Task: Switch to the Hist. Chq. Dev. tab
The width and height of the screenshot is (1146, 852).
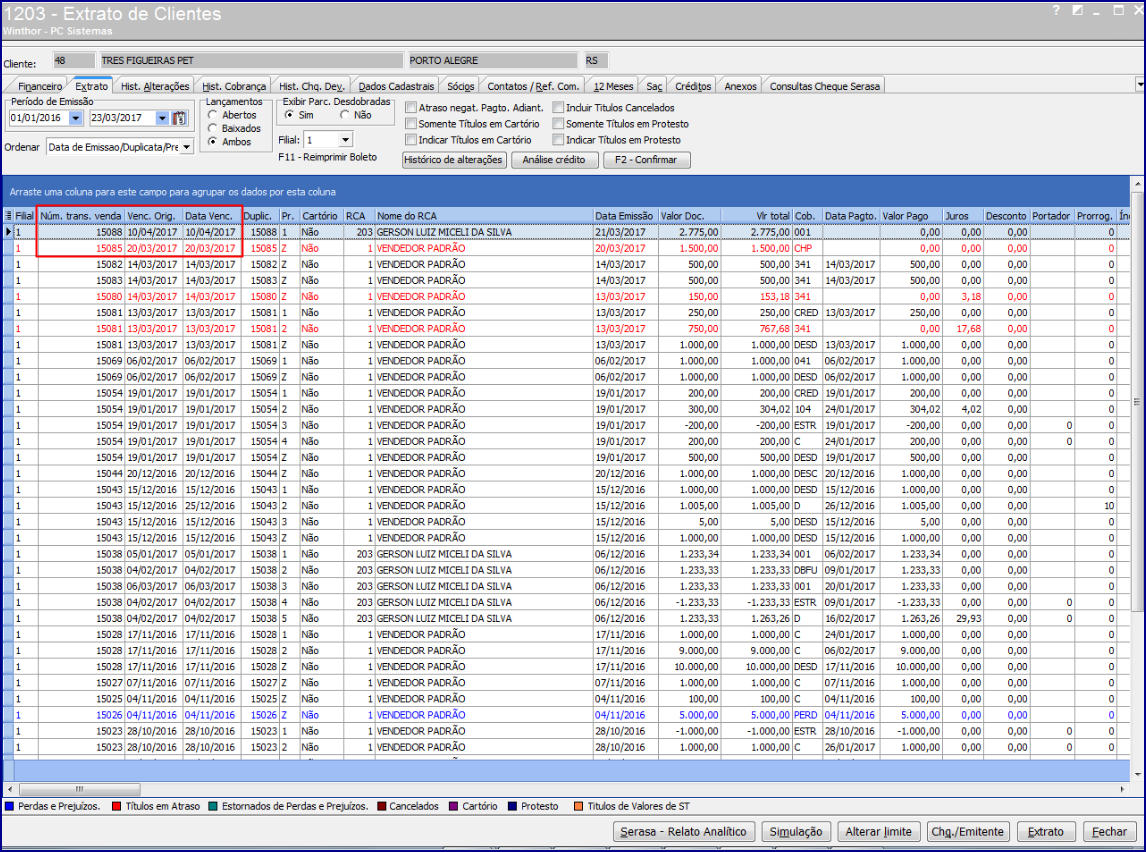Action: point(311,86)
